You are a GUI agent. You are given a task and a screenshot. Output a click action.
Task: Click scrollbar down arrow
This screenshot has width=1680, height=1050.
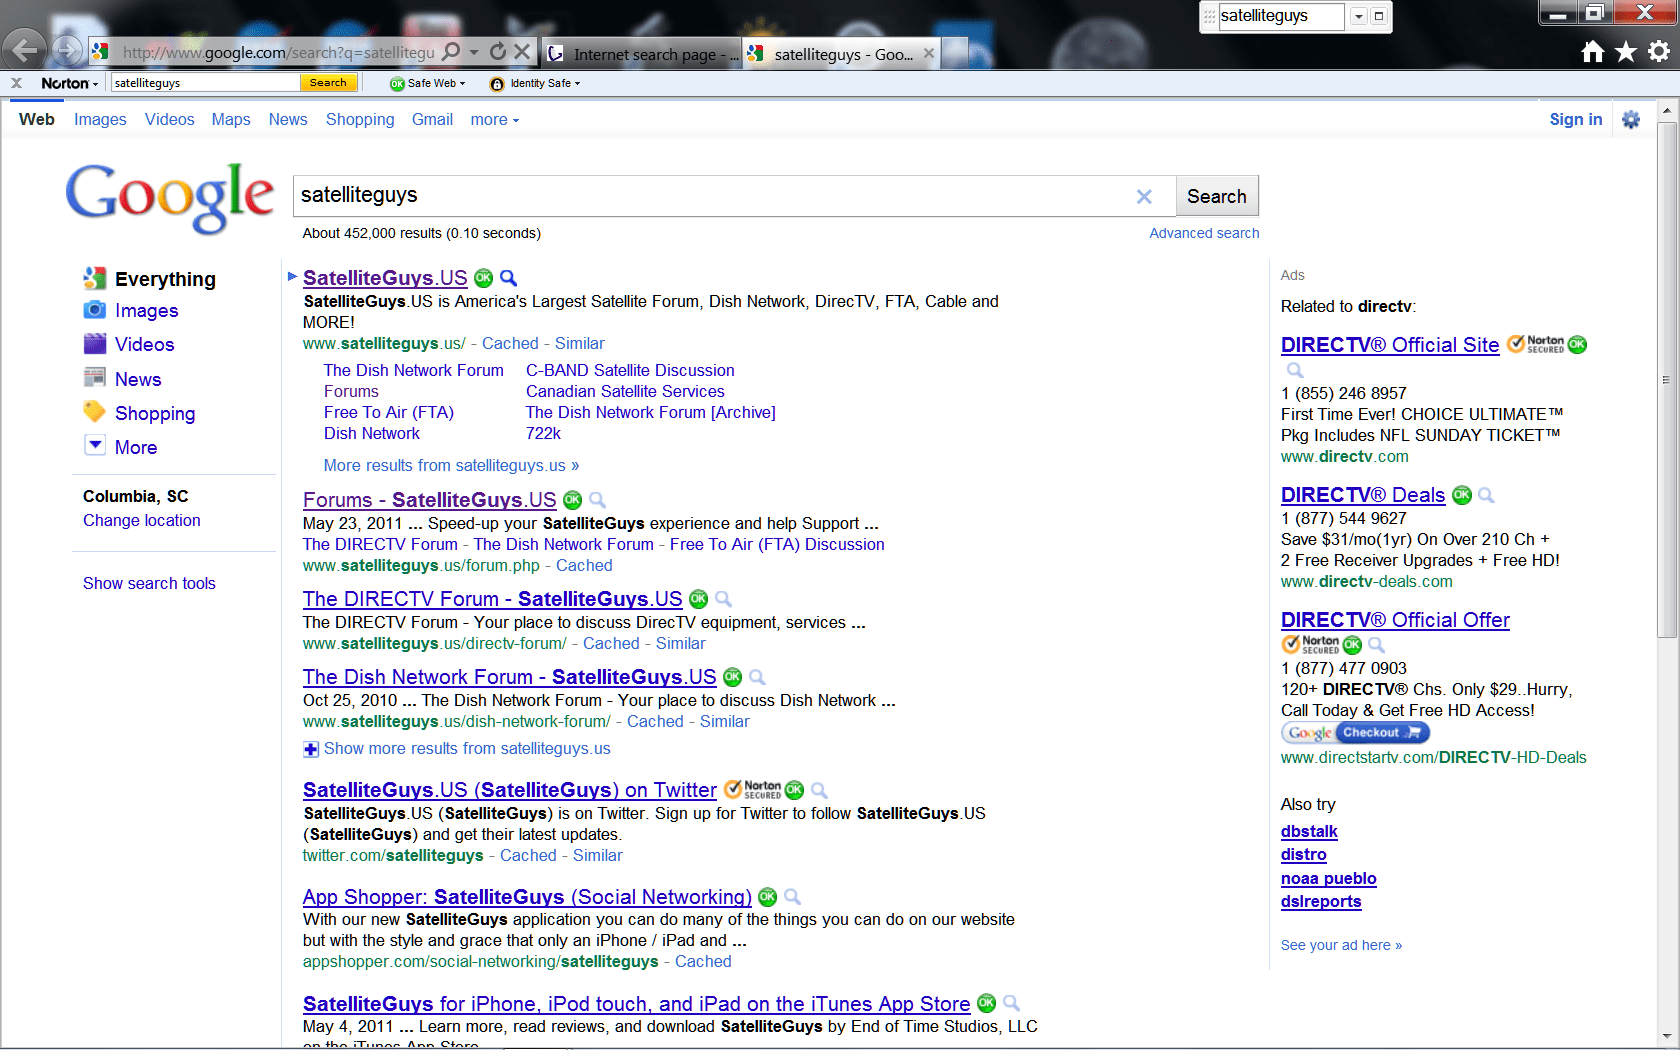pos(1666,1037)
